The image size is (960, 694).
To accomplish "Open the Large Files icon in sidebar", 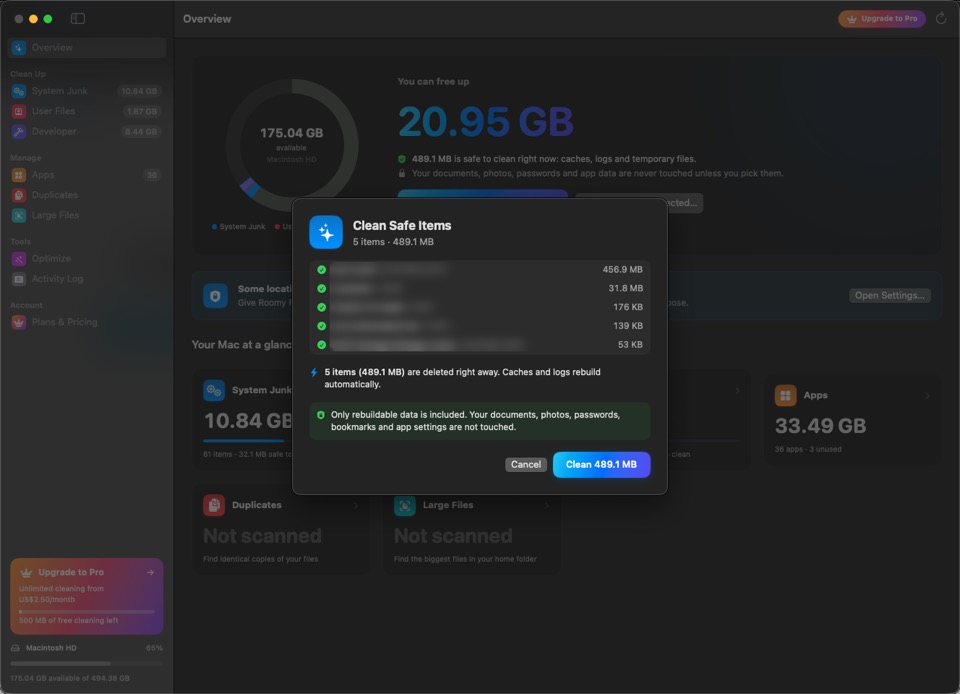I will tap(19, 215).
